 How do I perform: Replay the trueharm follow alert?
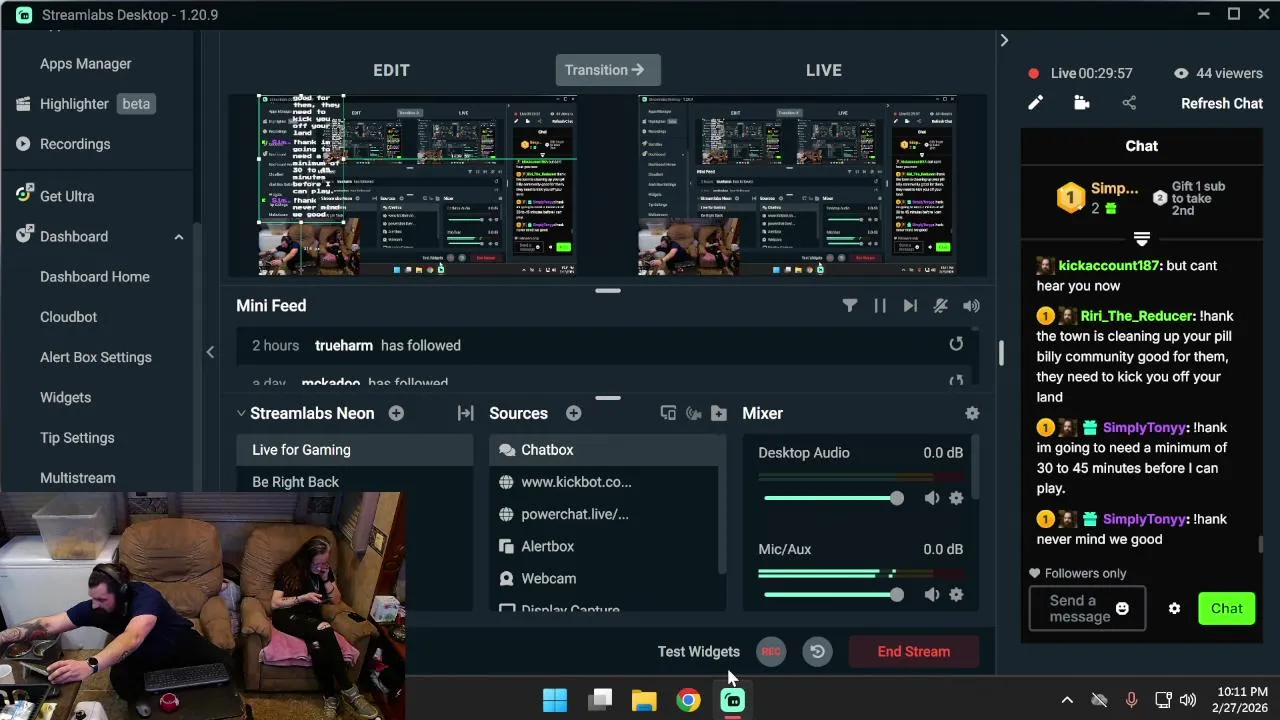(956, 345)
